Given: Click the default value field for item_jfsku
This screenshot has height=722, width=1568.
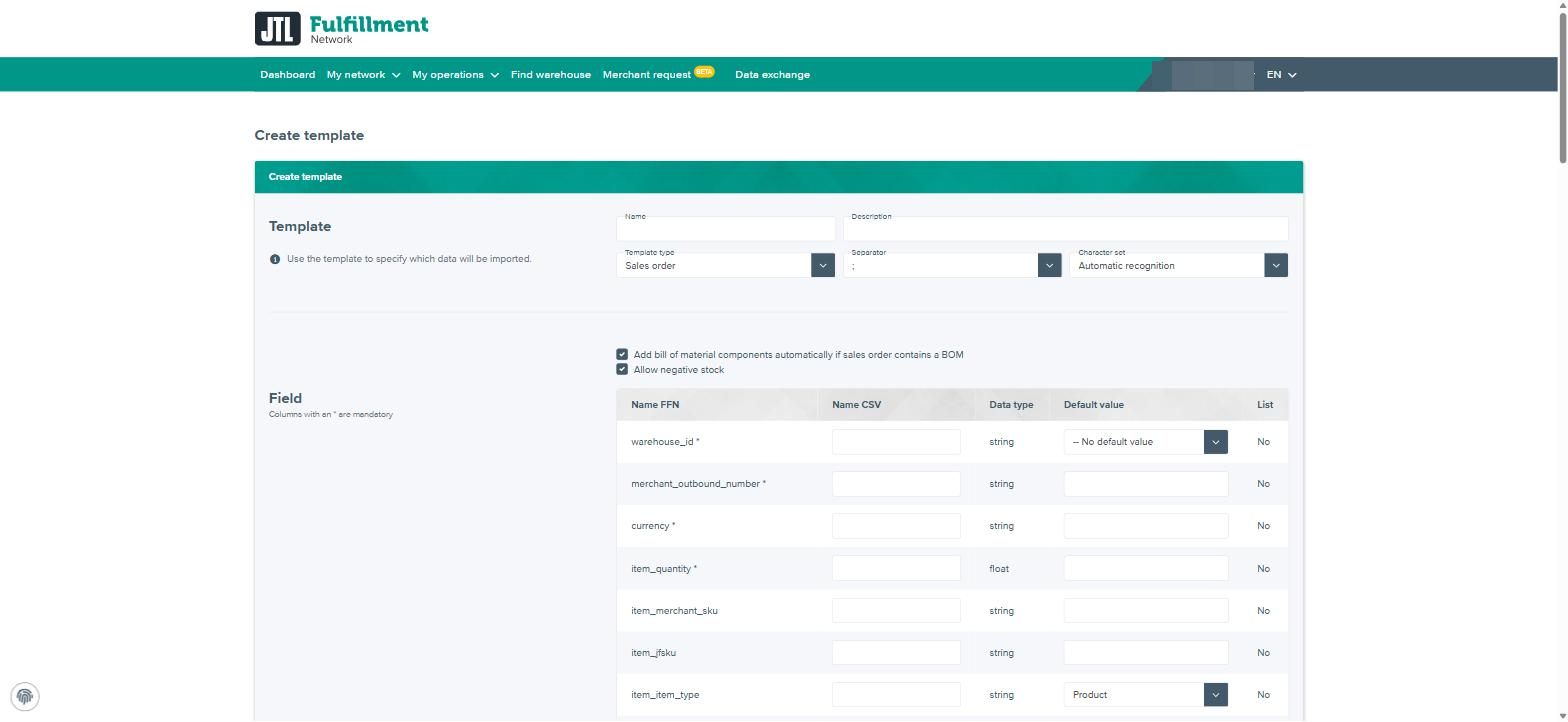Looking at the screenshot, I should click(x=1146, y=653).
